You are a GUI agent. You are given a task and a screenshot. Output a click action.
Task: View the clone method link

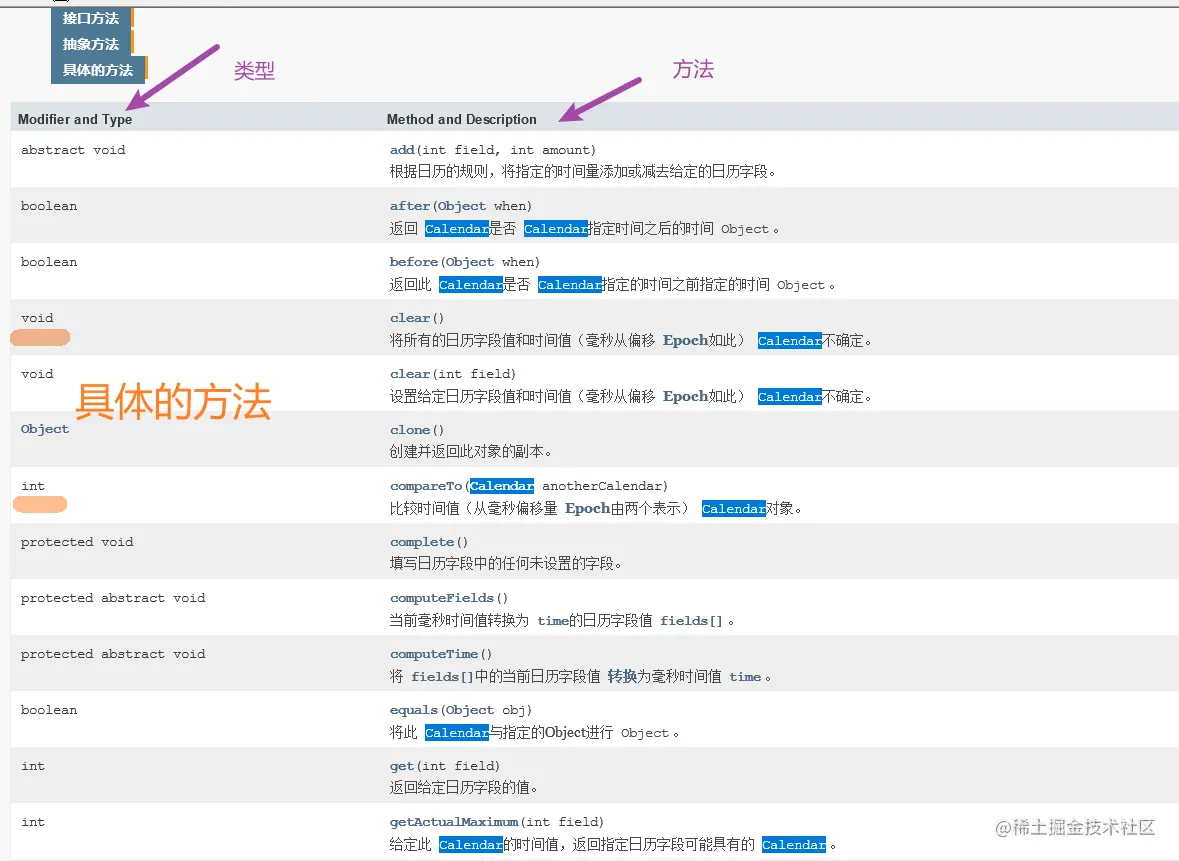(x=409, y=430)
